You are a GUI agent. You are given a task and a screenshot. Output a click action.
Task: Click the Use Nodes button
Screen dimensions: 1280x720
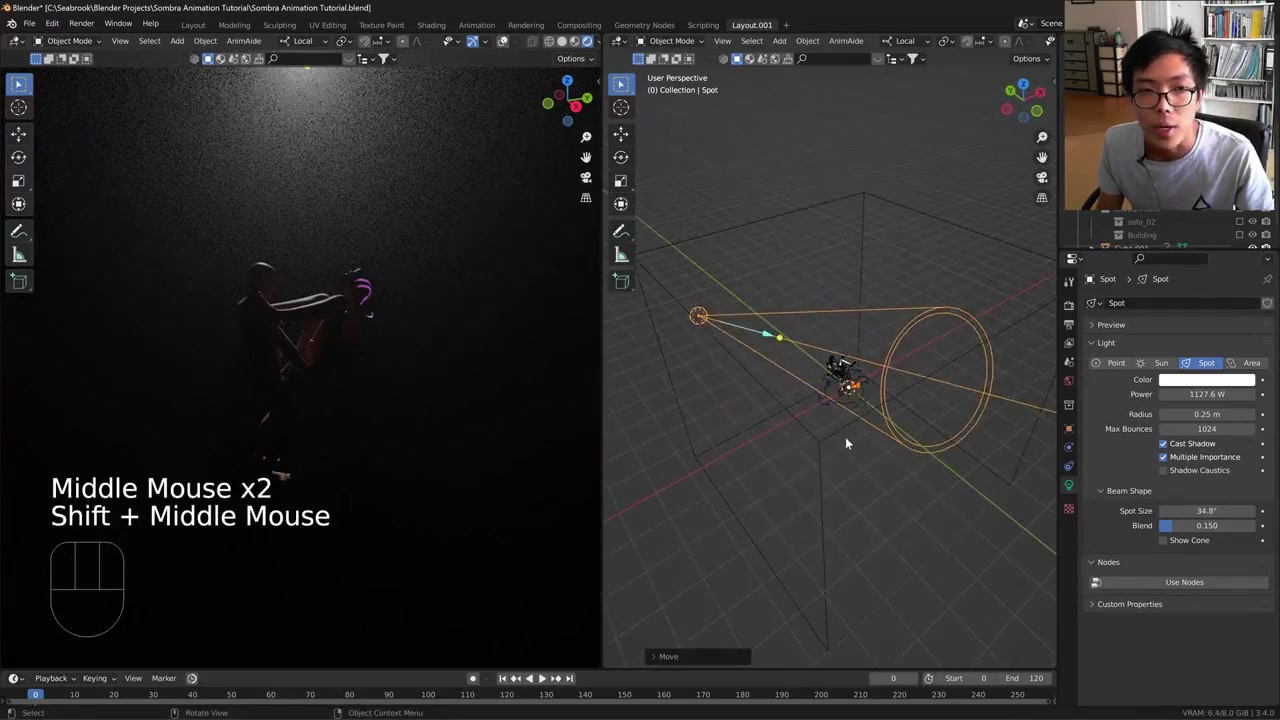tap(1184, 582)
